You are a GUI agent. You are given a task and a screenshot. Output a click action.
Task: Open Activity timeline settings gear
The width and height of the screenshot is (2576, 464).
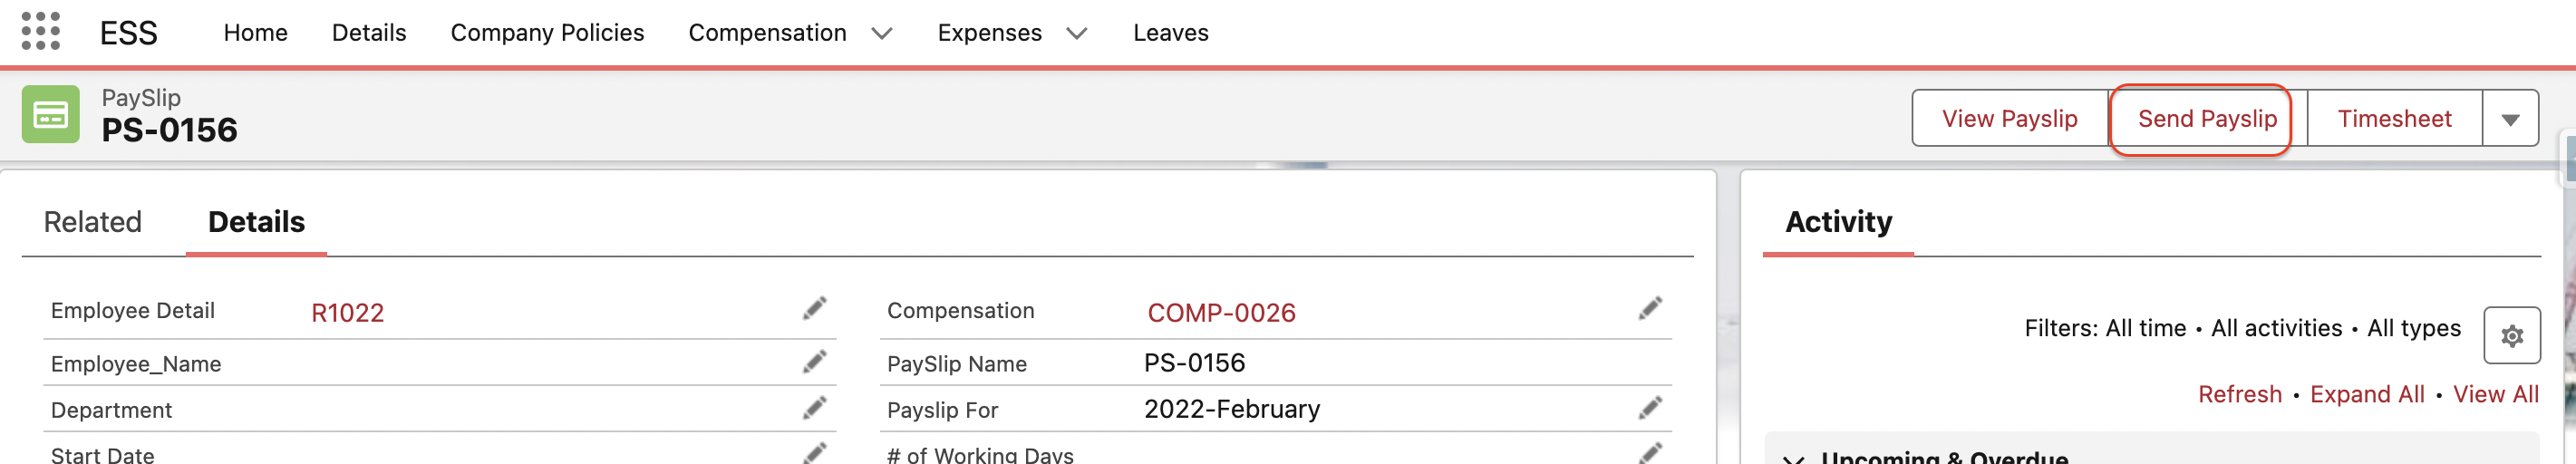click(x=2511, y=336)
